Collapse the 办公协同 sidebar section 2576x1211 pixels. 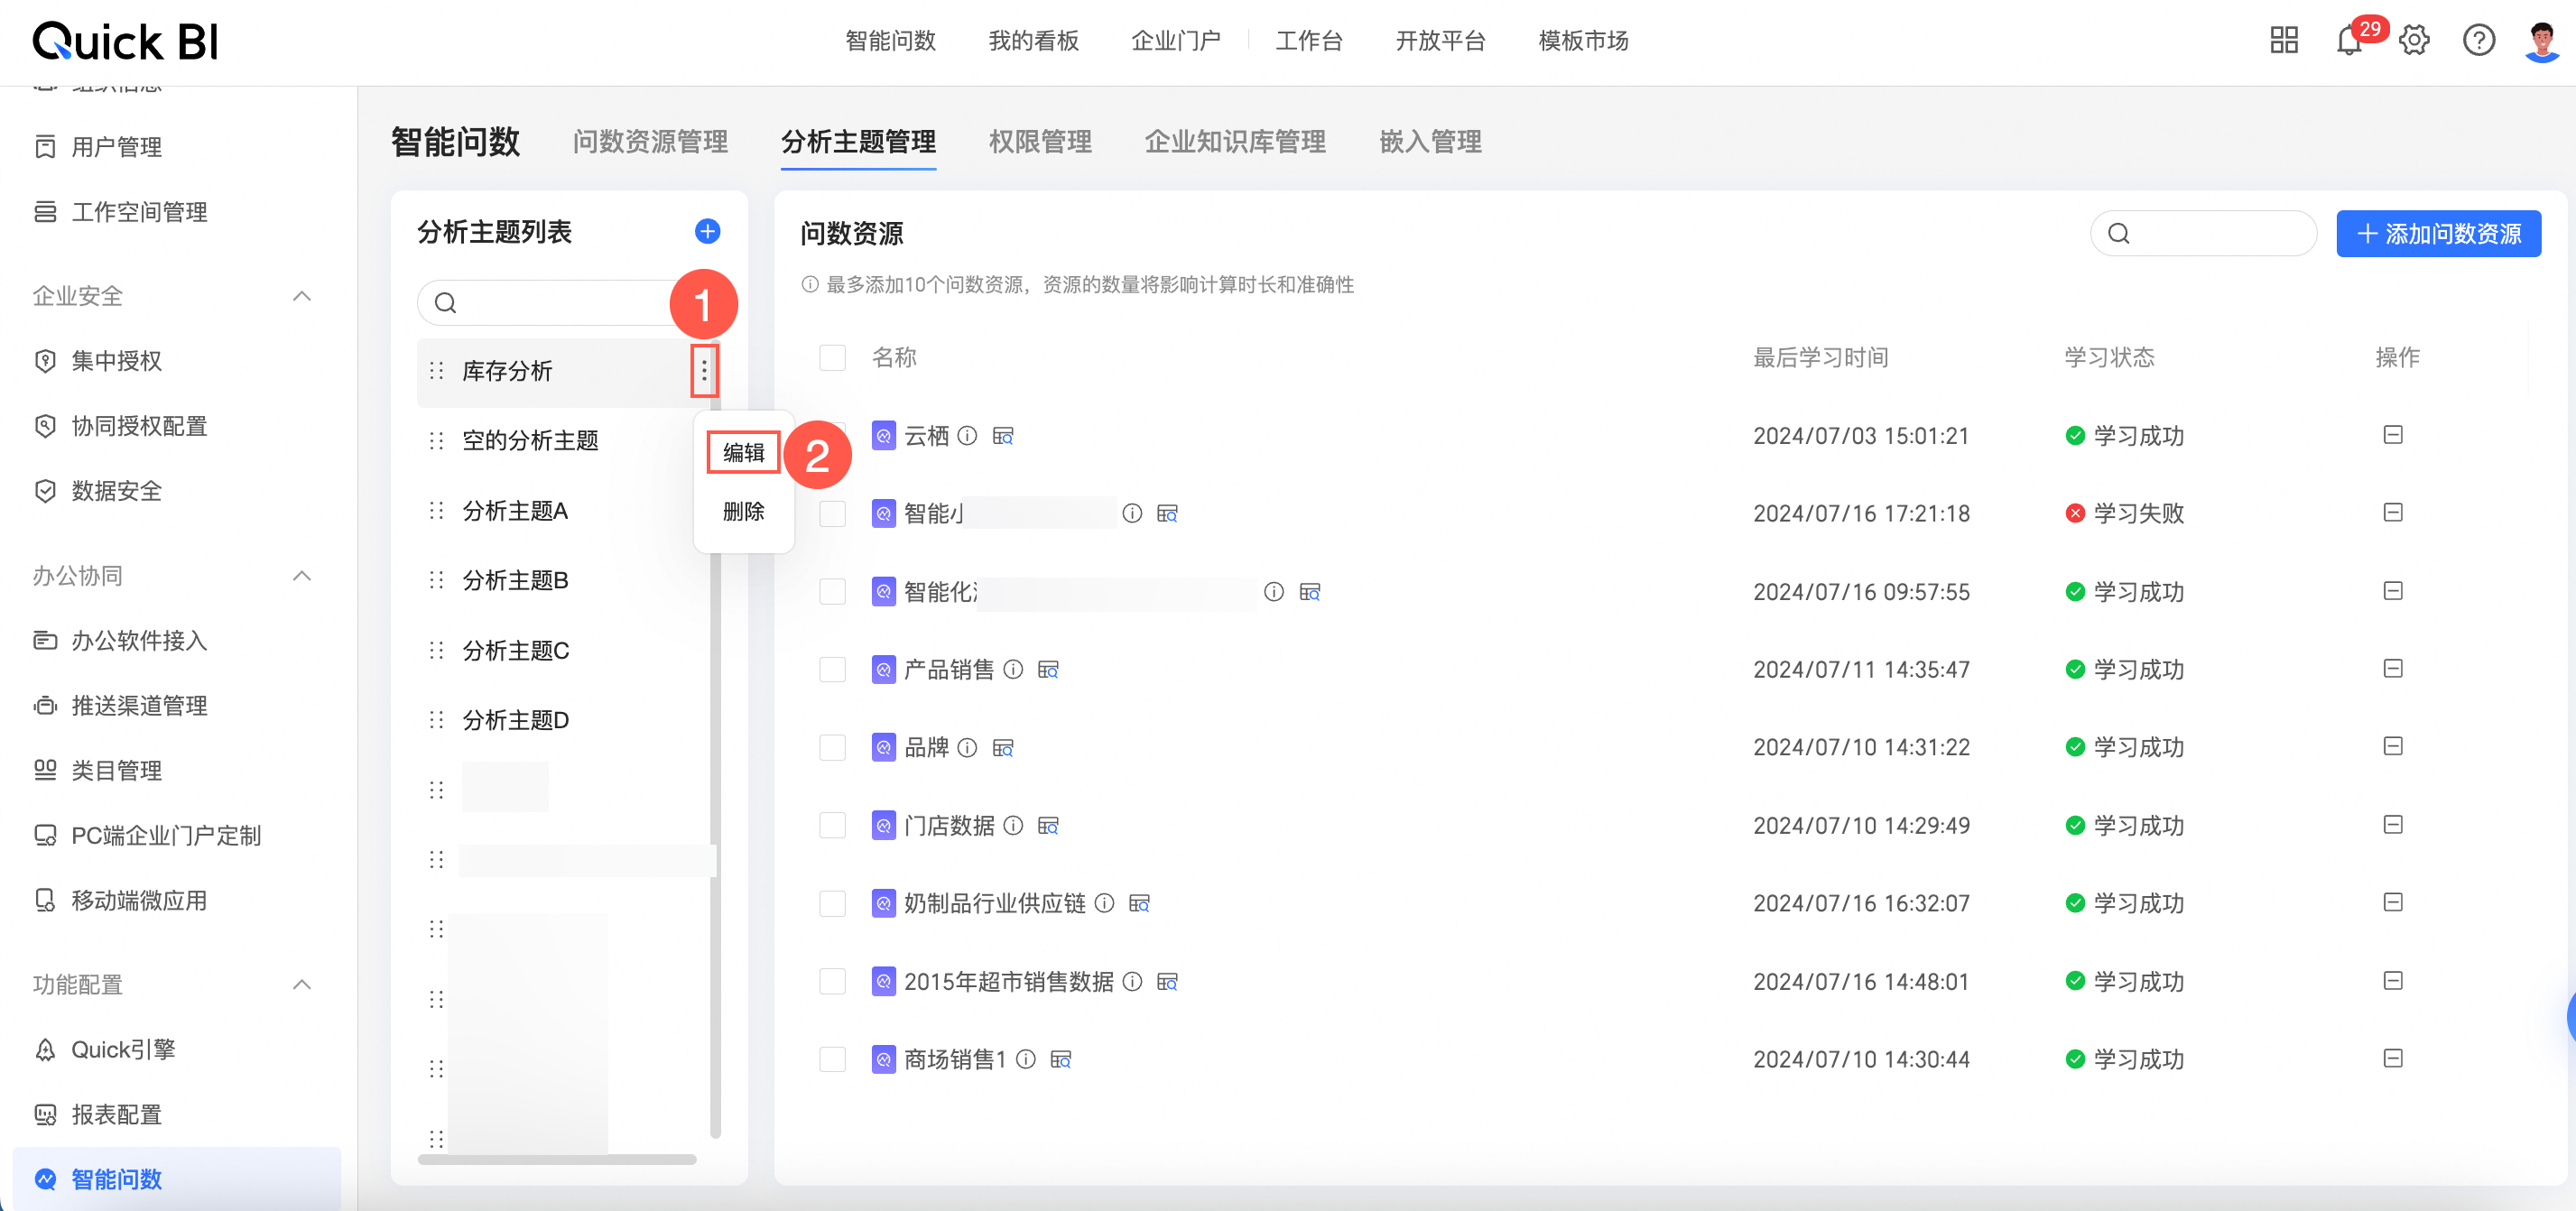tap(301, 576)
